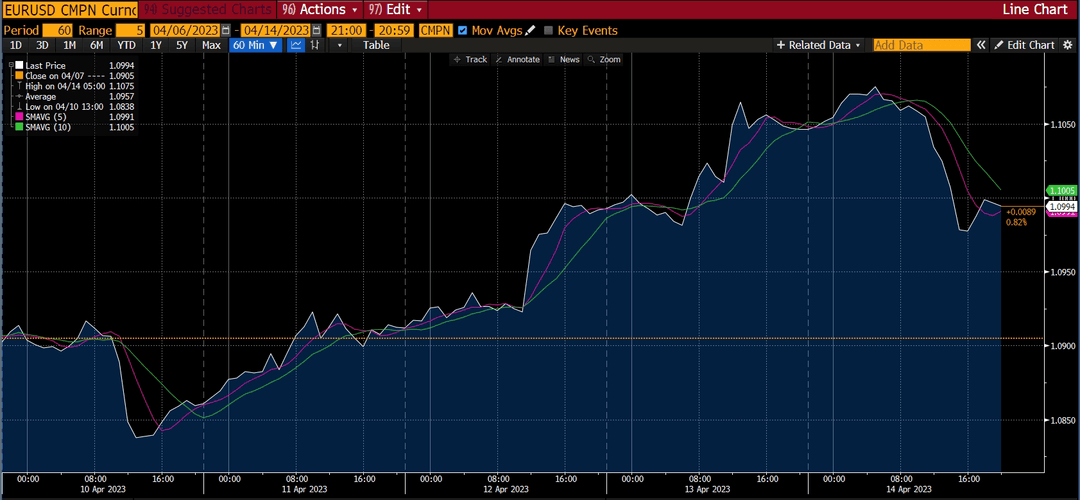The width and height of the screenshot is (1080, 500).
Task: Open the Related Data dropdown
Action: (819, 45)
